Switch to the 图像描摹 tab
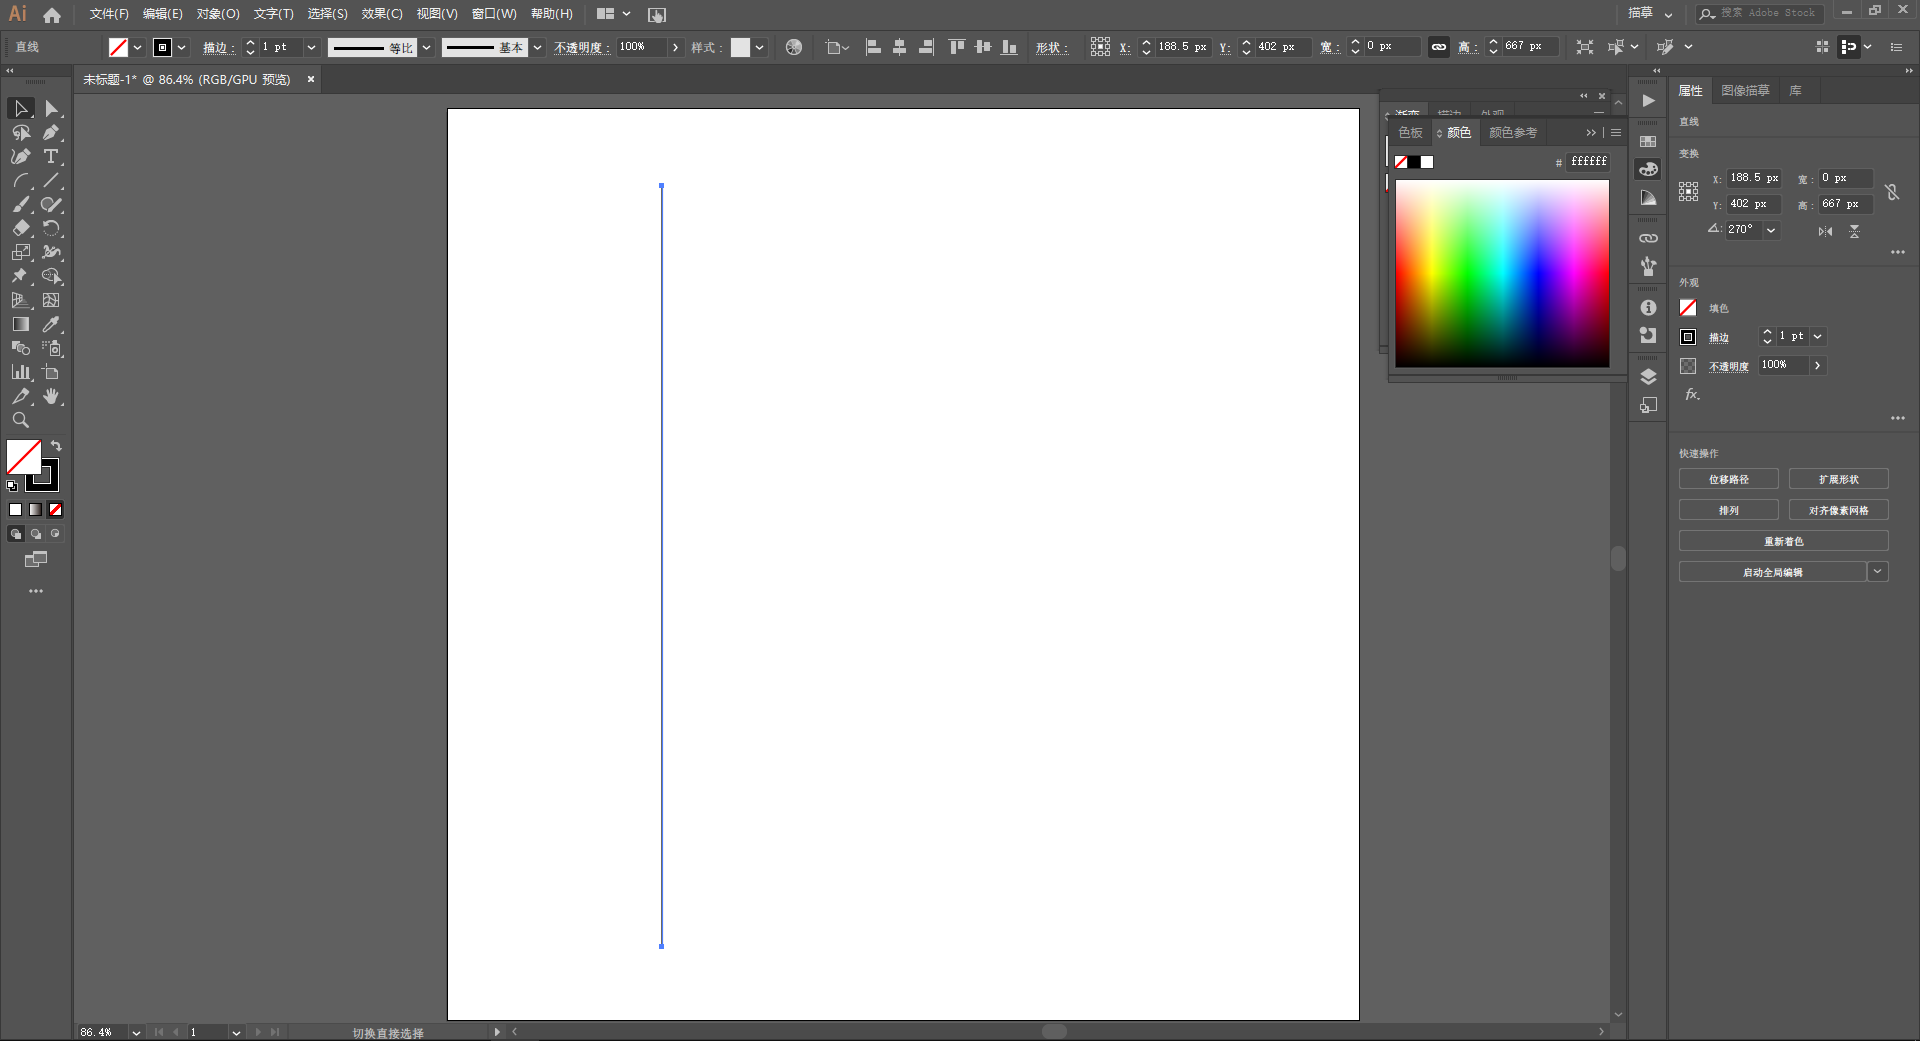1920x1041 pixels. (1745, 91)
